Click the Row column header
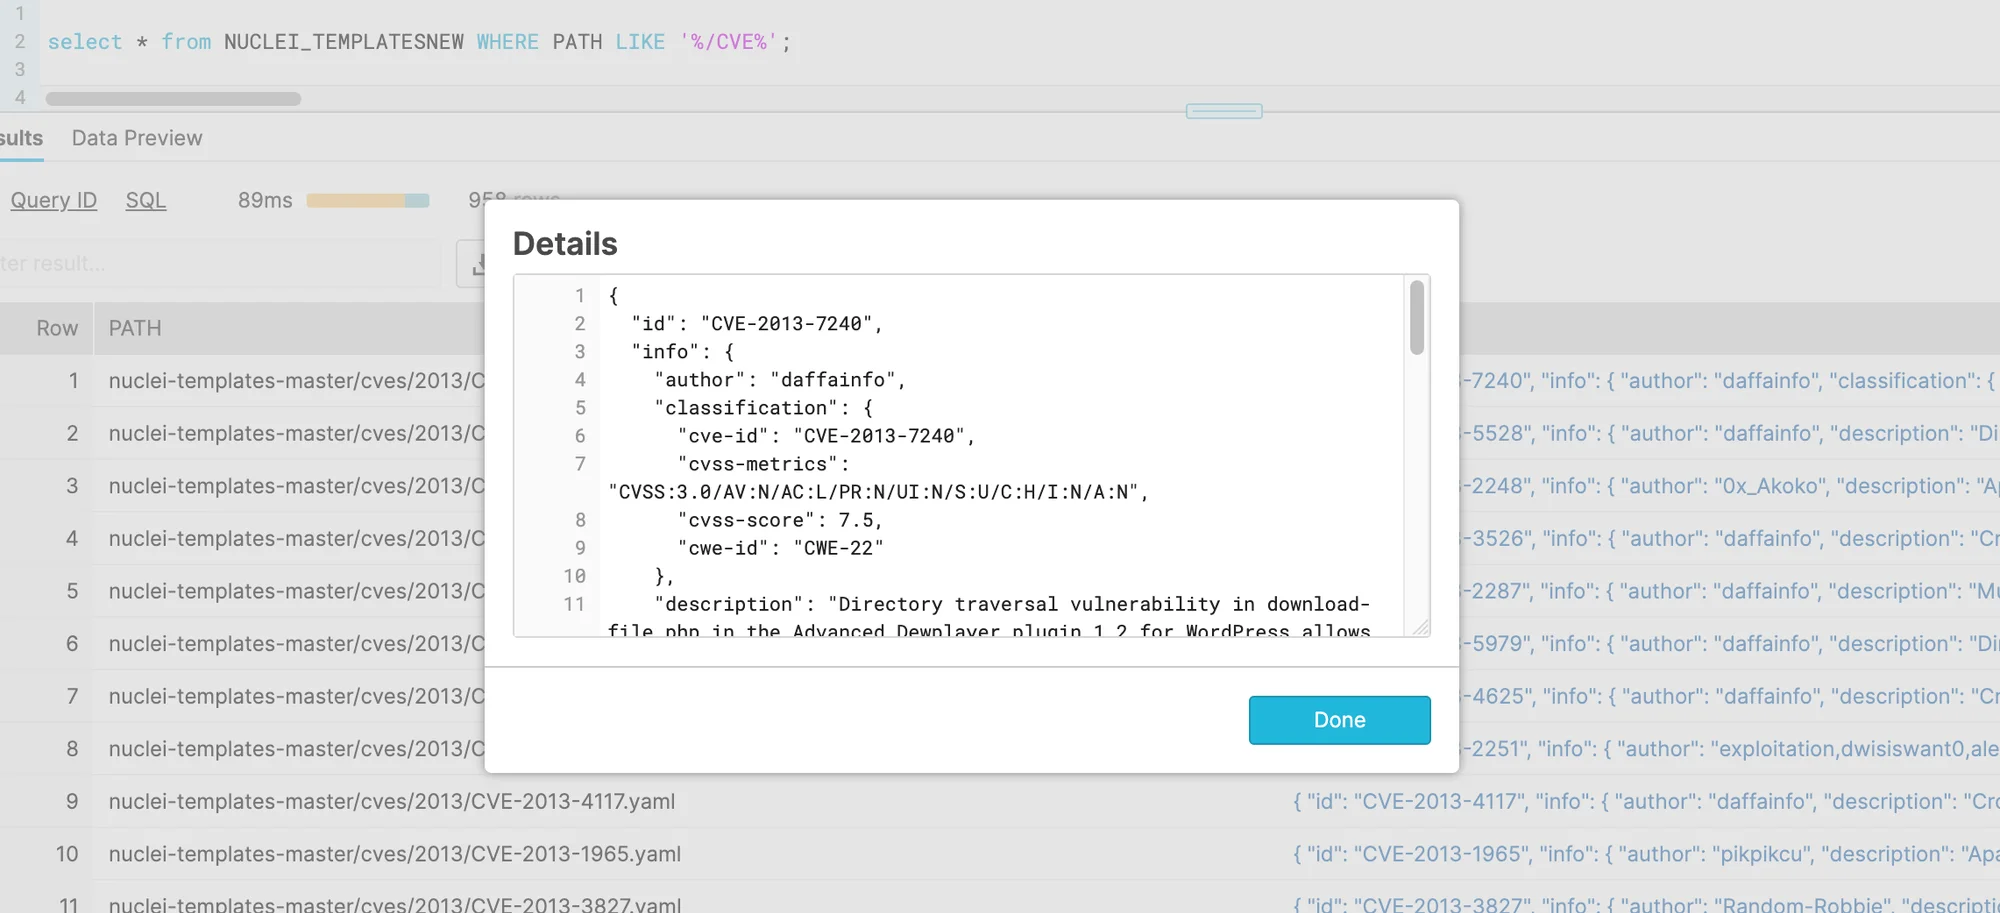 pyautogui.click(x=57, y=328)
